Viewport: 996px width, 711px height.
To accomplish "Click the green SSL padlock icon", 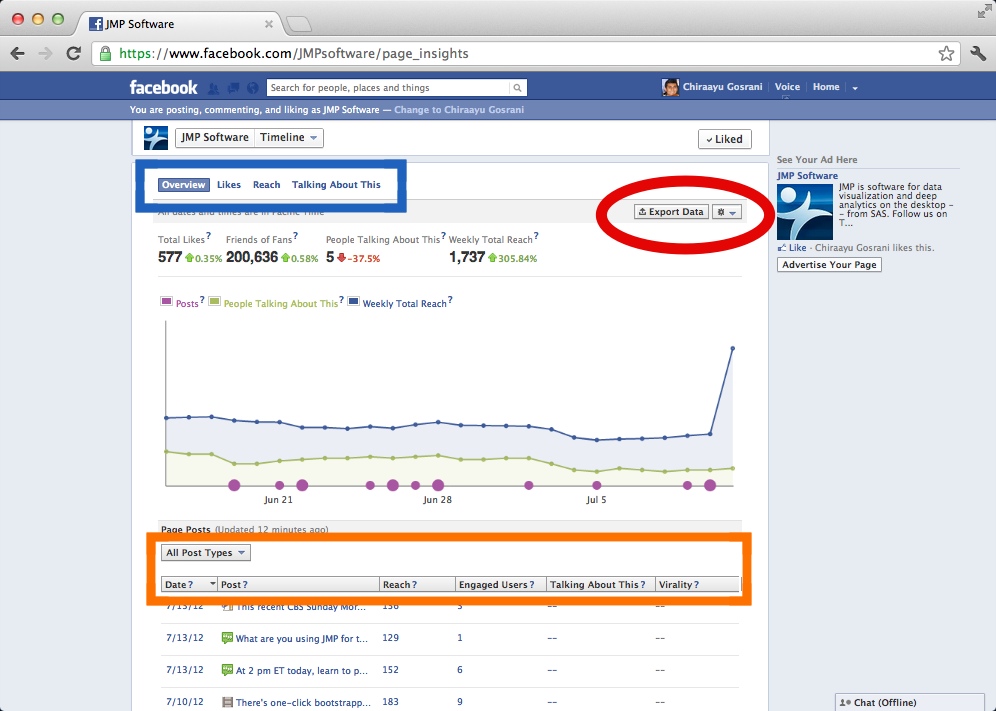I will coord(105,53).
